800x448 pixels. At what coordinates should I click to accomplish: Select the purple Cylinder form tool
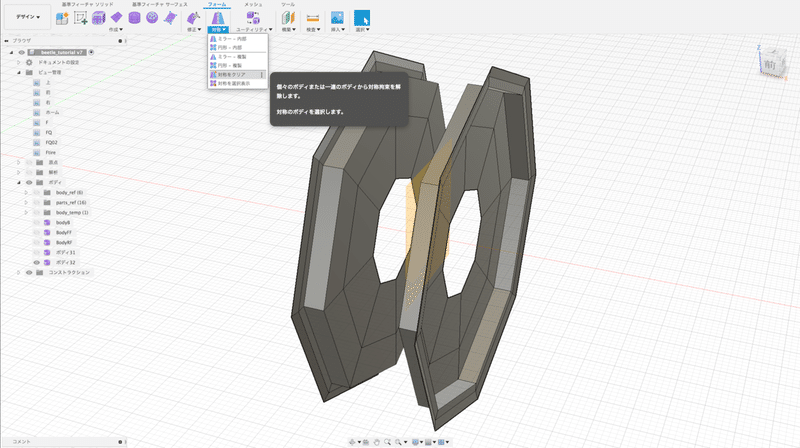(x=134, y=18)
